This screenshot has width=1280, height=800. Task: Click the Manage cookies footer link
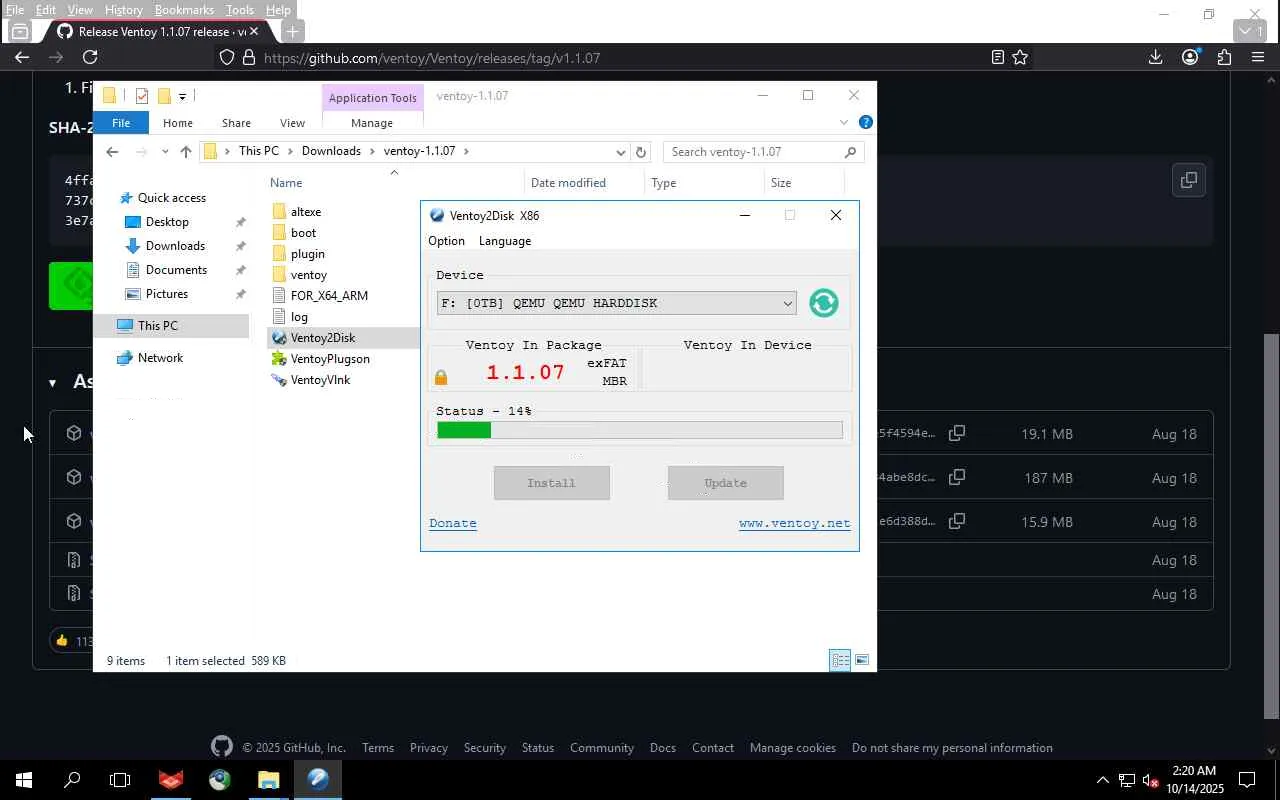point(793,748)
